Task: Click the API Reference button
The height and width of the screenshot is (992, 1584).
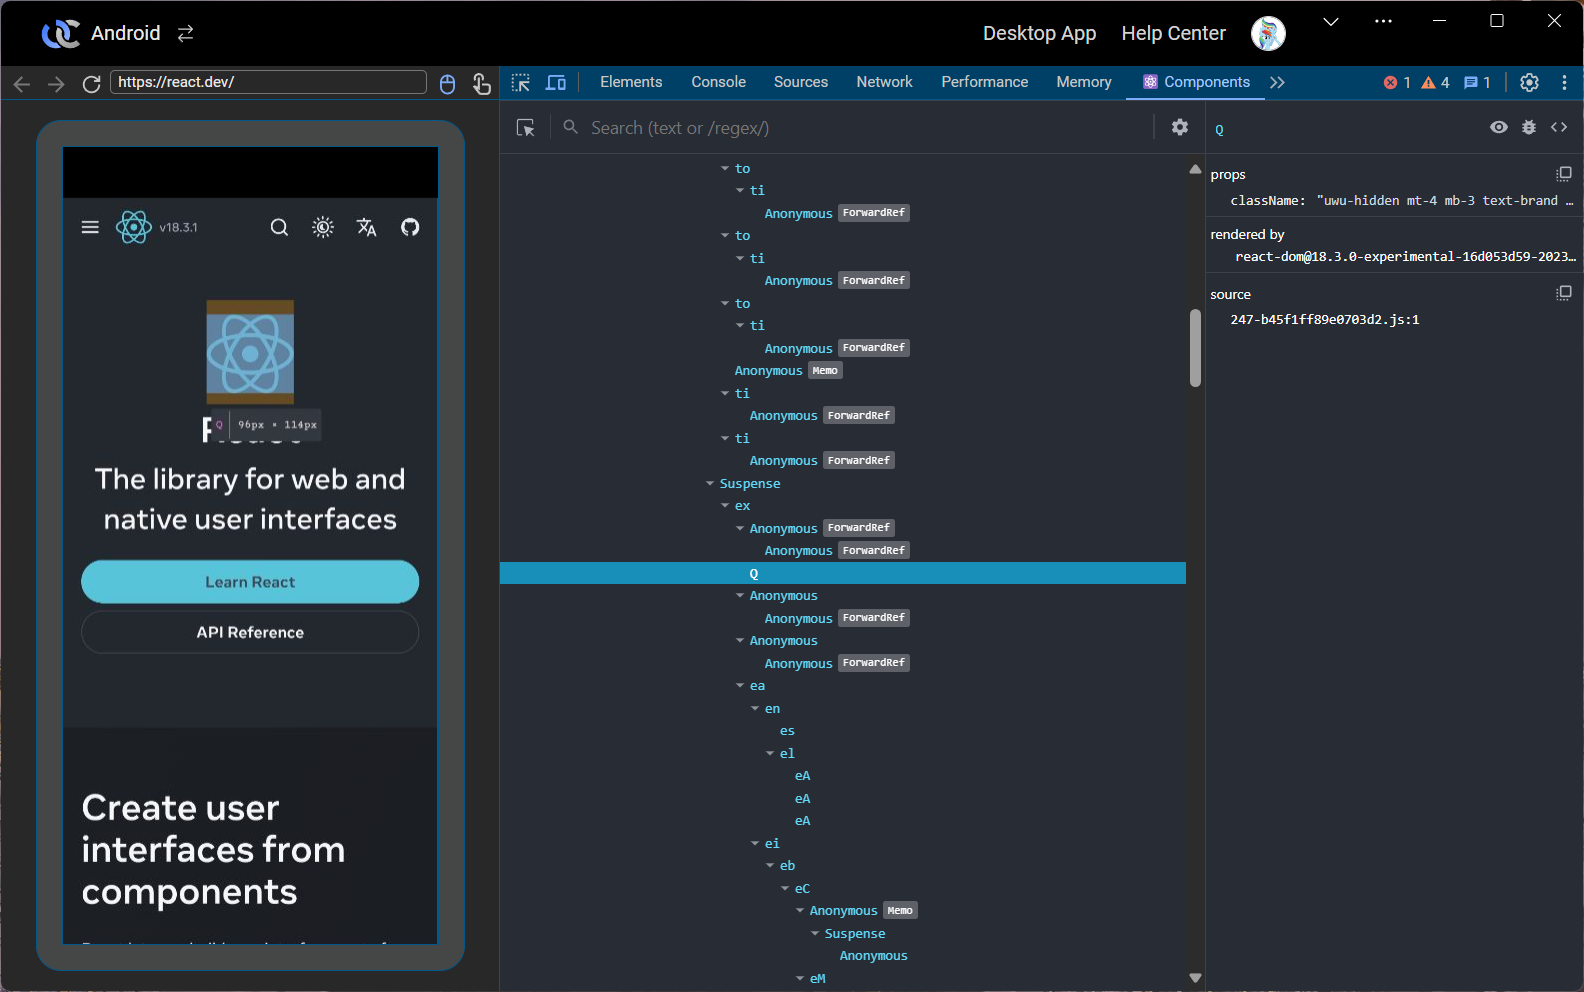Action: point(250,632)
